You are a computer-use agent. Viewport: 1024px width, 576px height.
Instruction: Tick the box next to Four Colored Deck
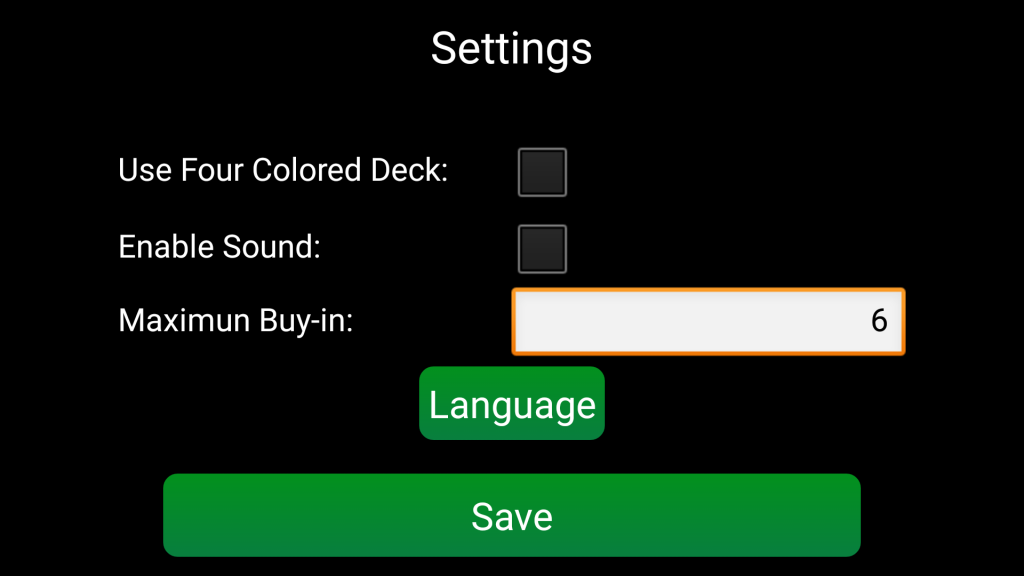coord(542,172)
